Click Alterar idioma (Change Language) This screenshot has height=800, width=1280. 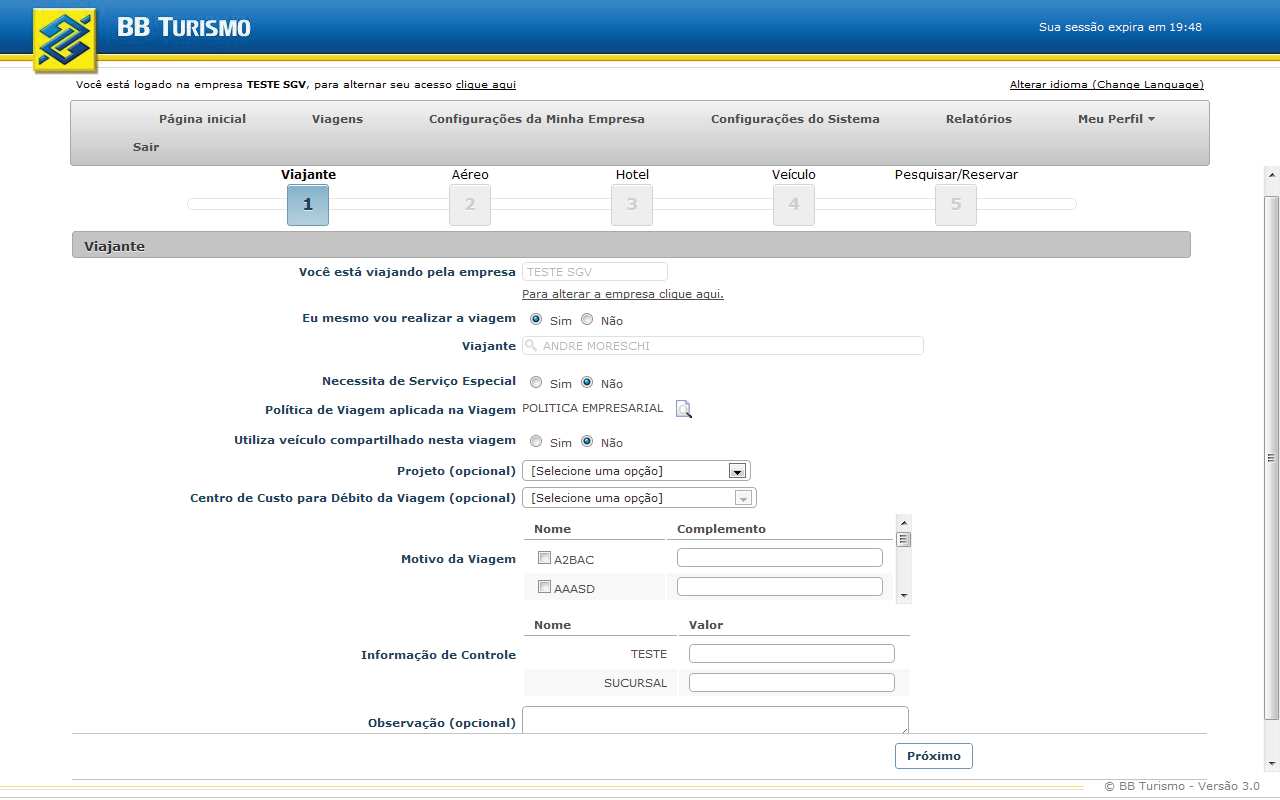tap(1107, 85)
